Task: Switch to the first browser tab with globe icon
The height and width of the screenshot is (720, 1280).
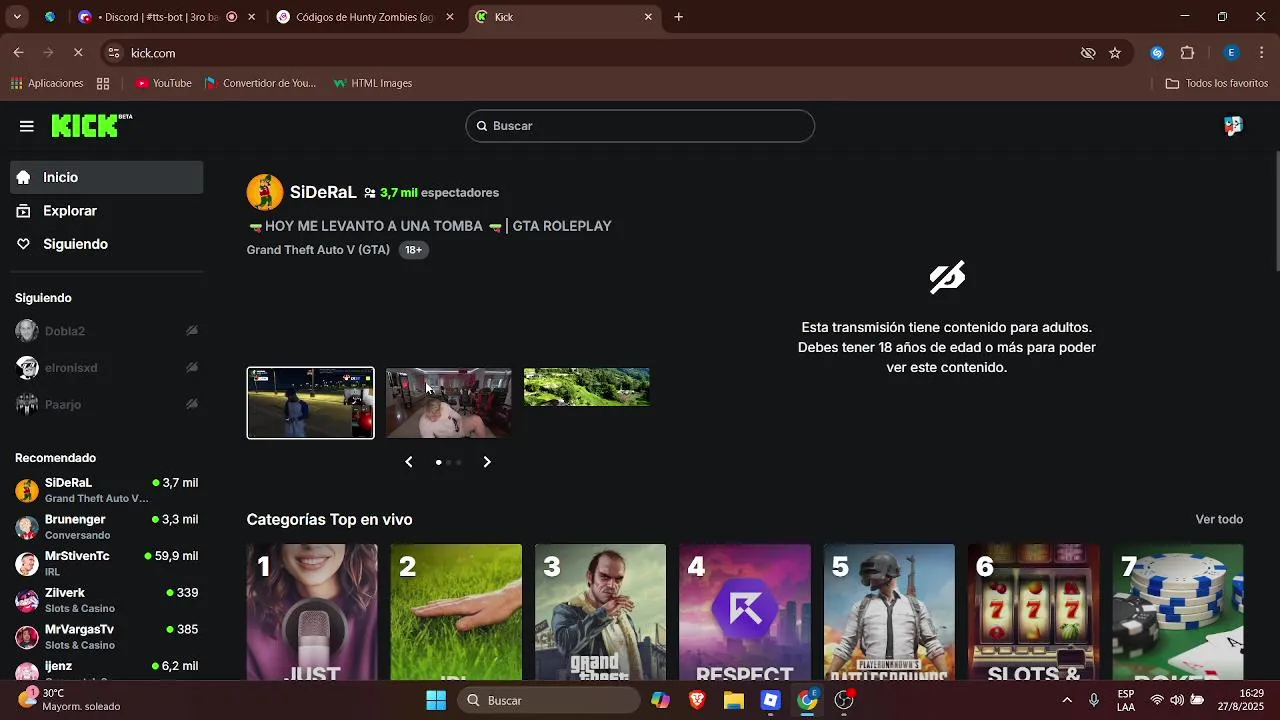Action: click(50, 17)
